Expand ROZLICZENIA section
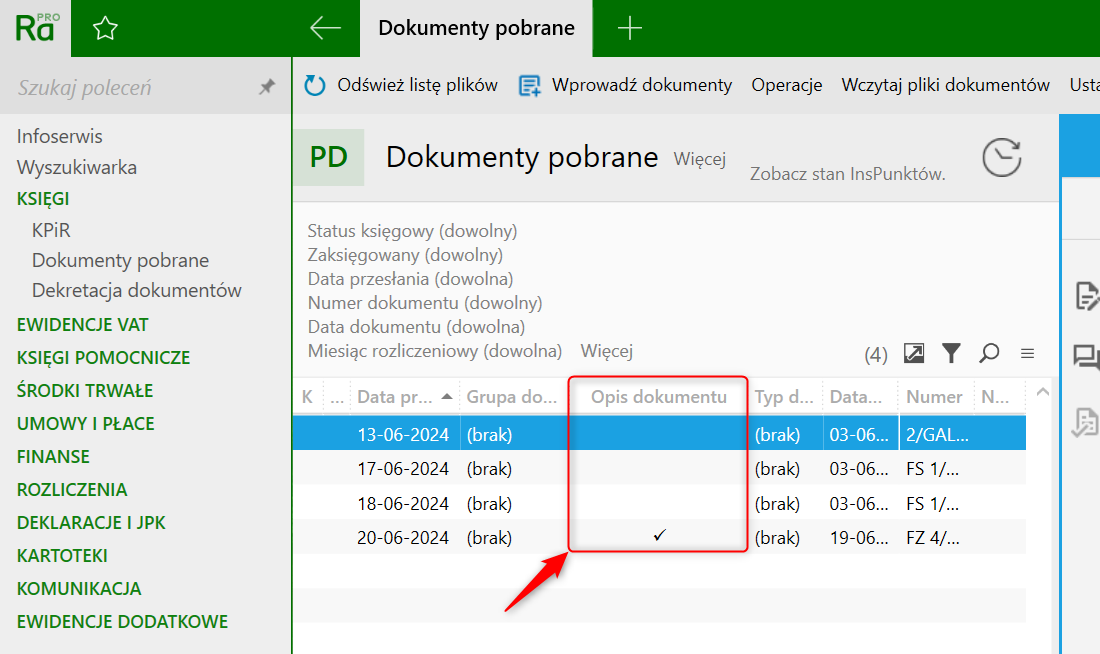Image resolution: width=1100 pixels, height=654 pixels. click(x=72, y=490)
